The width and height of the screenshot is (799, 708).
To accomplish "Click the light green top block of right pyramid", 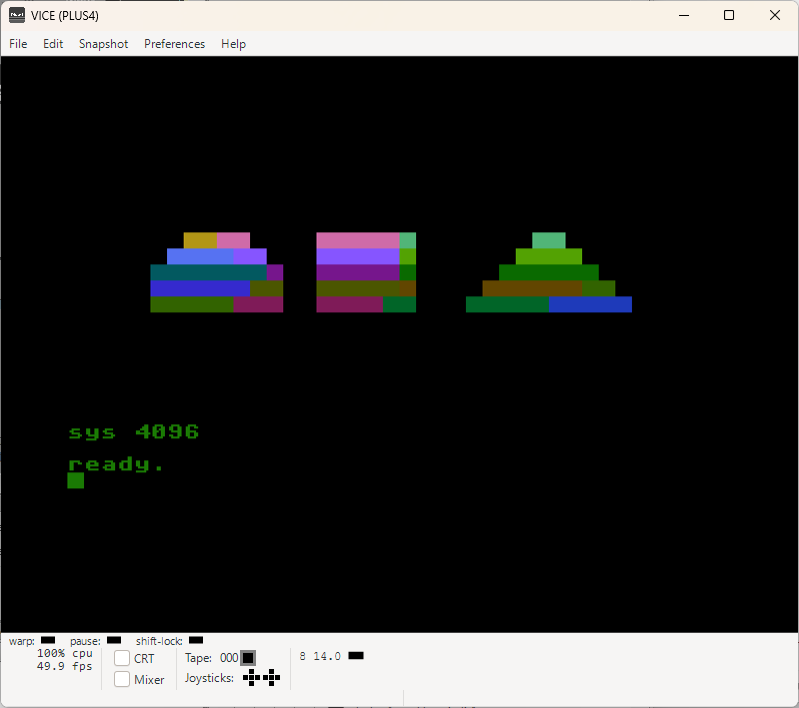I will [x=549, y=240].
